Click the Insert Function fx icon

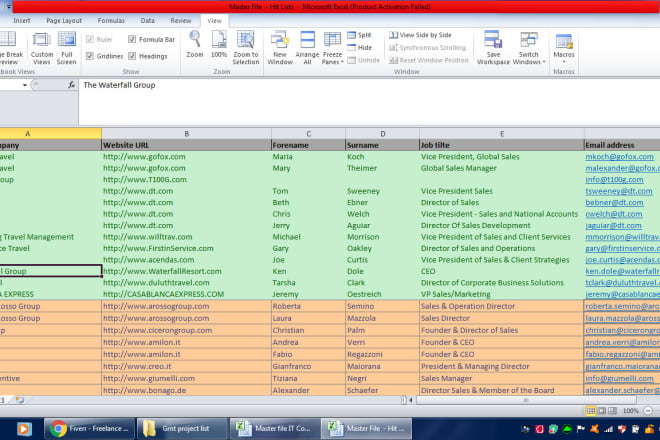pyautogui.click(x=72, y=85)
